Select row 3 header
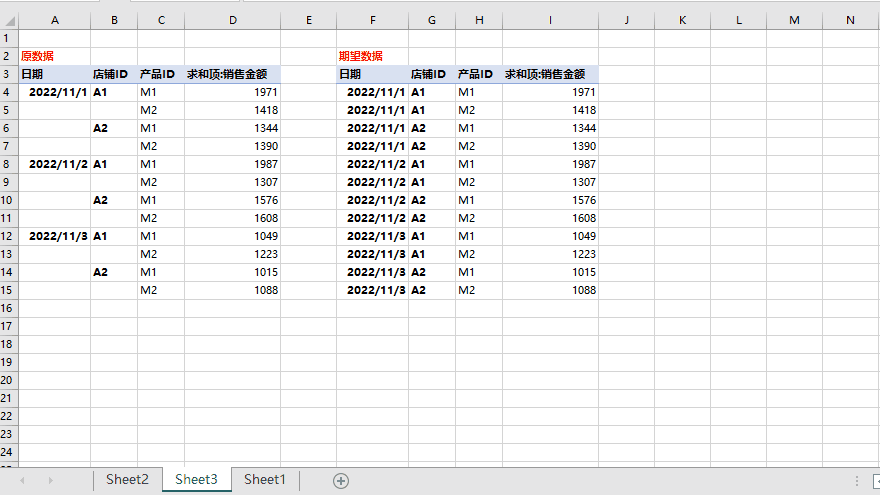 pos(9,74)
